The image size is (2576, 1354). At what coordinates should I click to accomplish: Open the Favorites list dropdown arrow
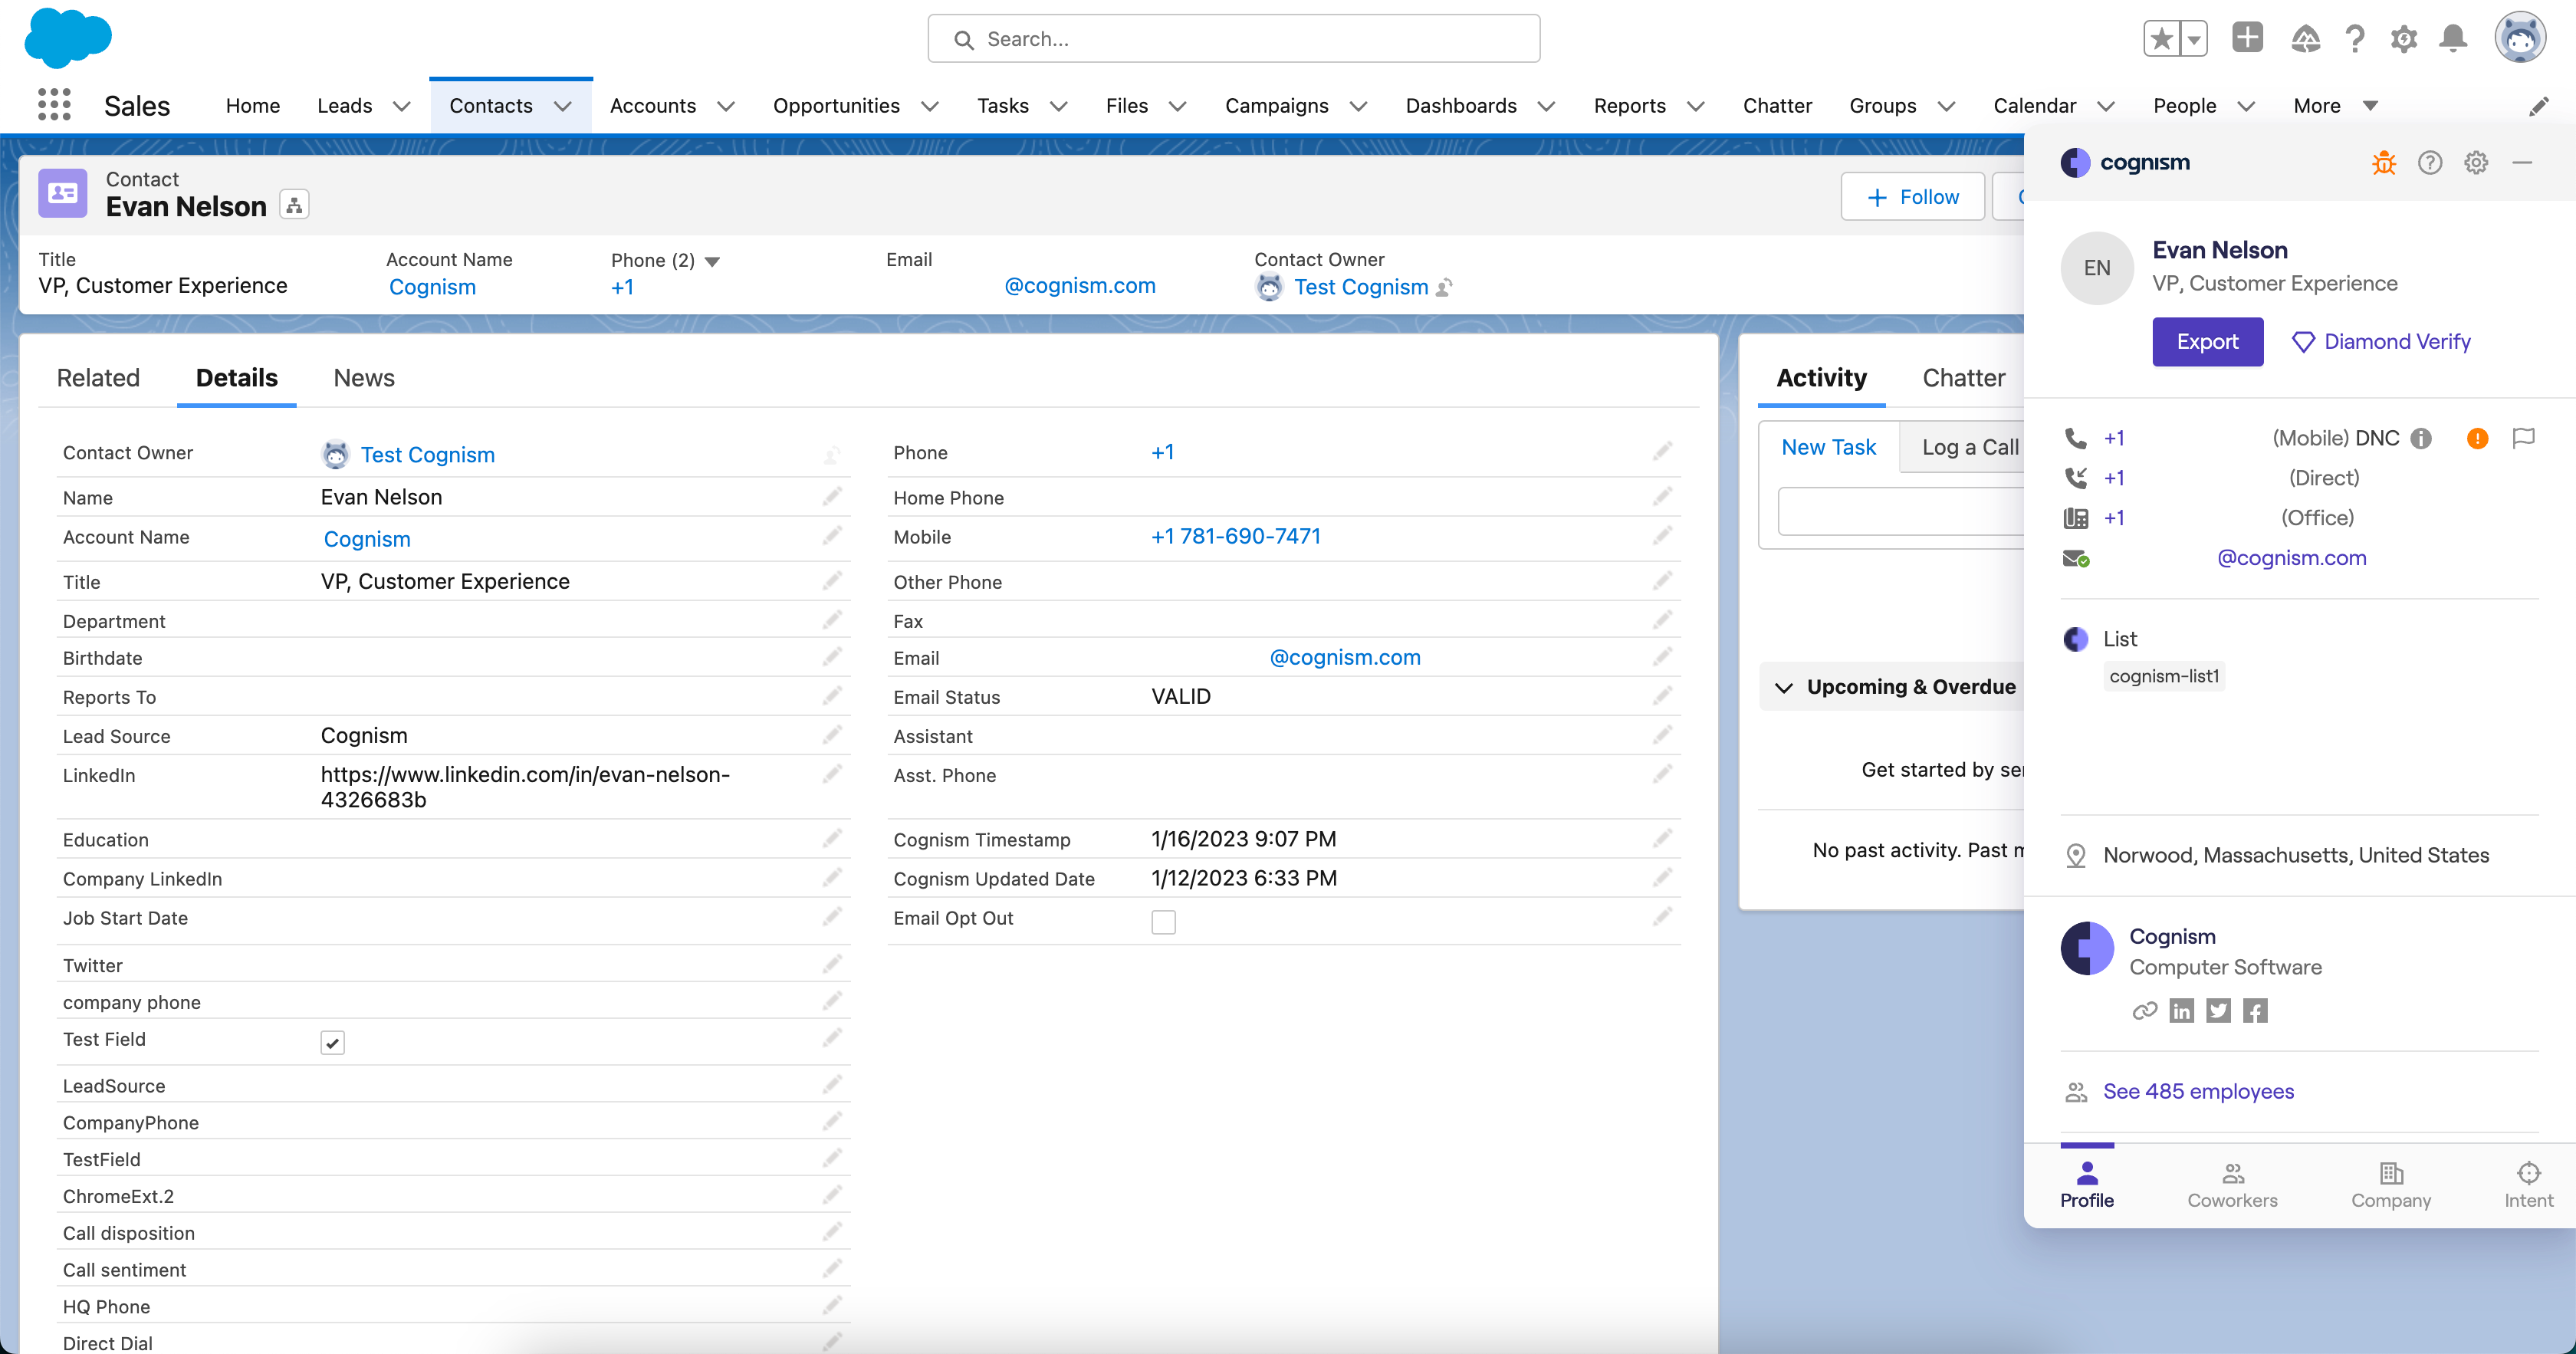[2193, 39]
